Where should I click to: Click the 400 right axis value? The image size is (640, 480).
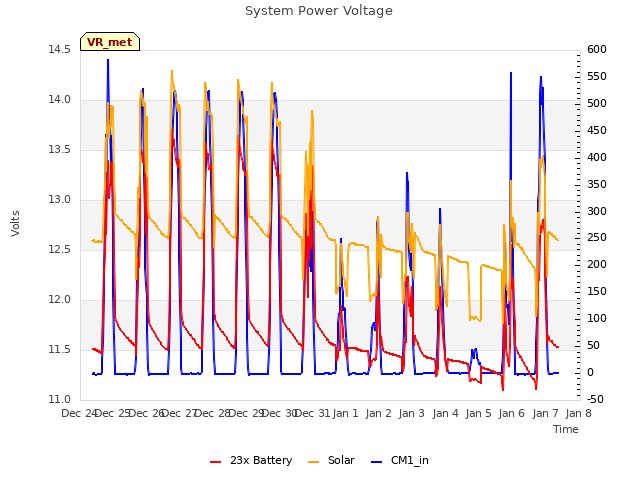pyautogui.click(x=597, y=157)
